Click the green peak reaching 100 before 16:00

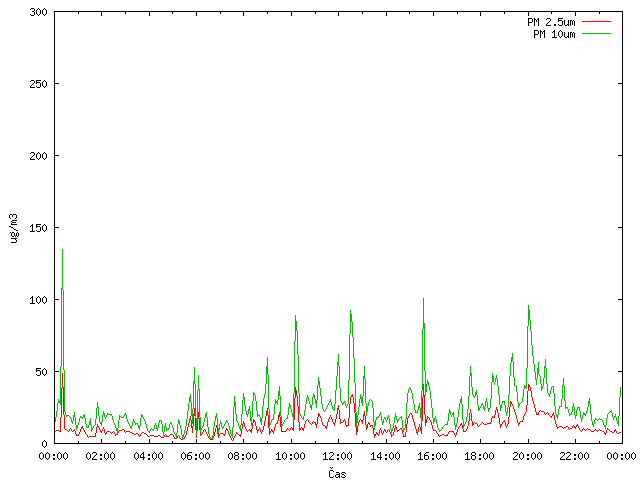(x=423, y=300)
